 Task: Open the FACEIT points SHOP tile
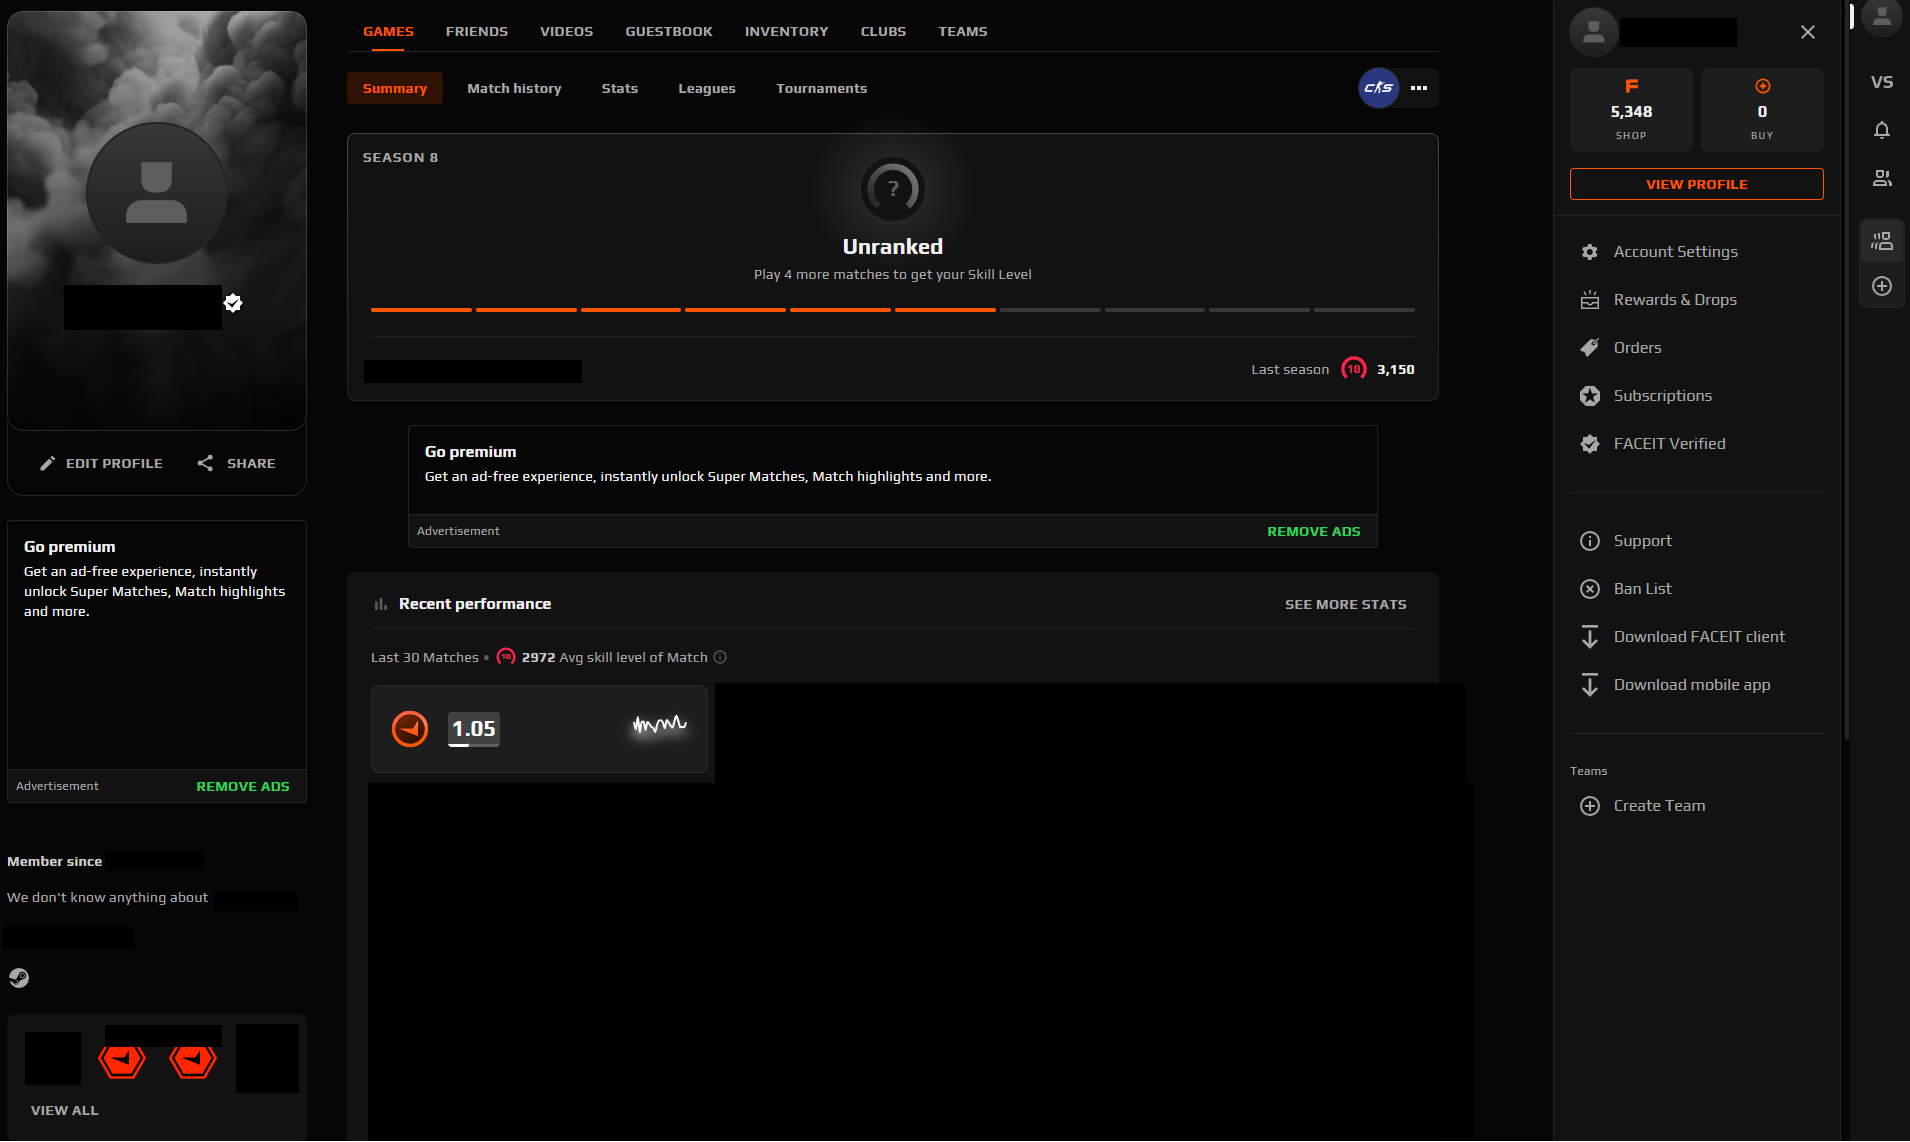click(1631, 110)
